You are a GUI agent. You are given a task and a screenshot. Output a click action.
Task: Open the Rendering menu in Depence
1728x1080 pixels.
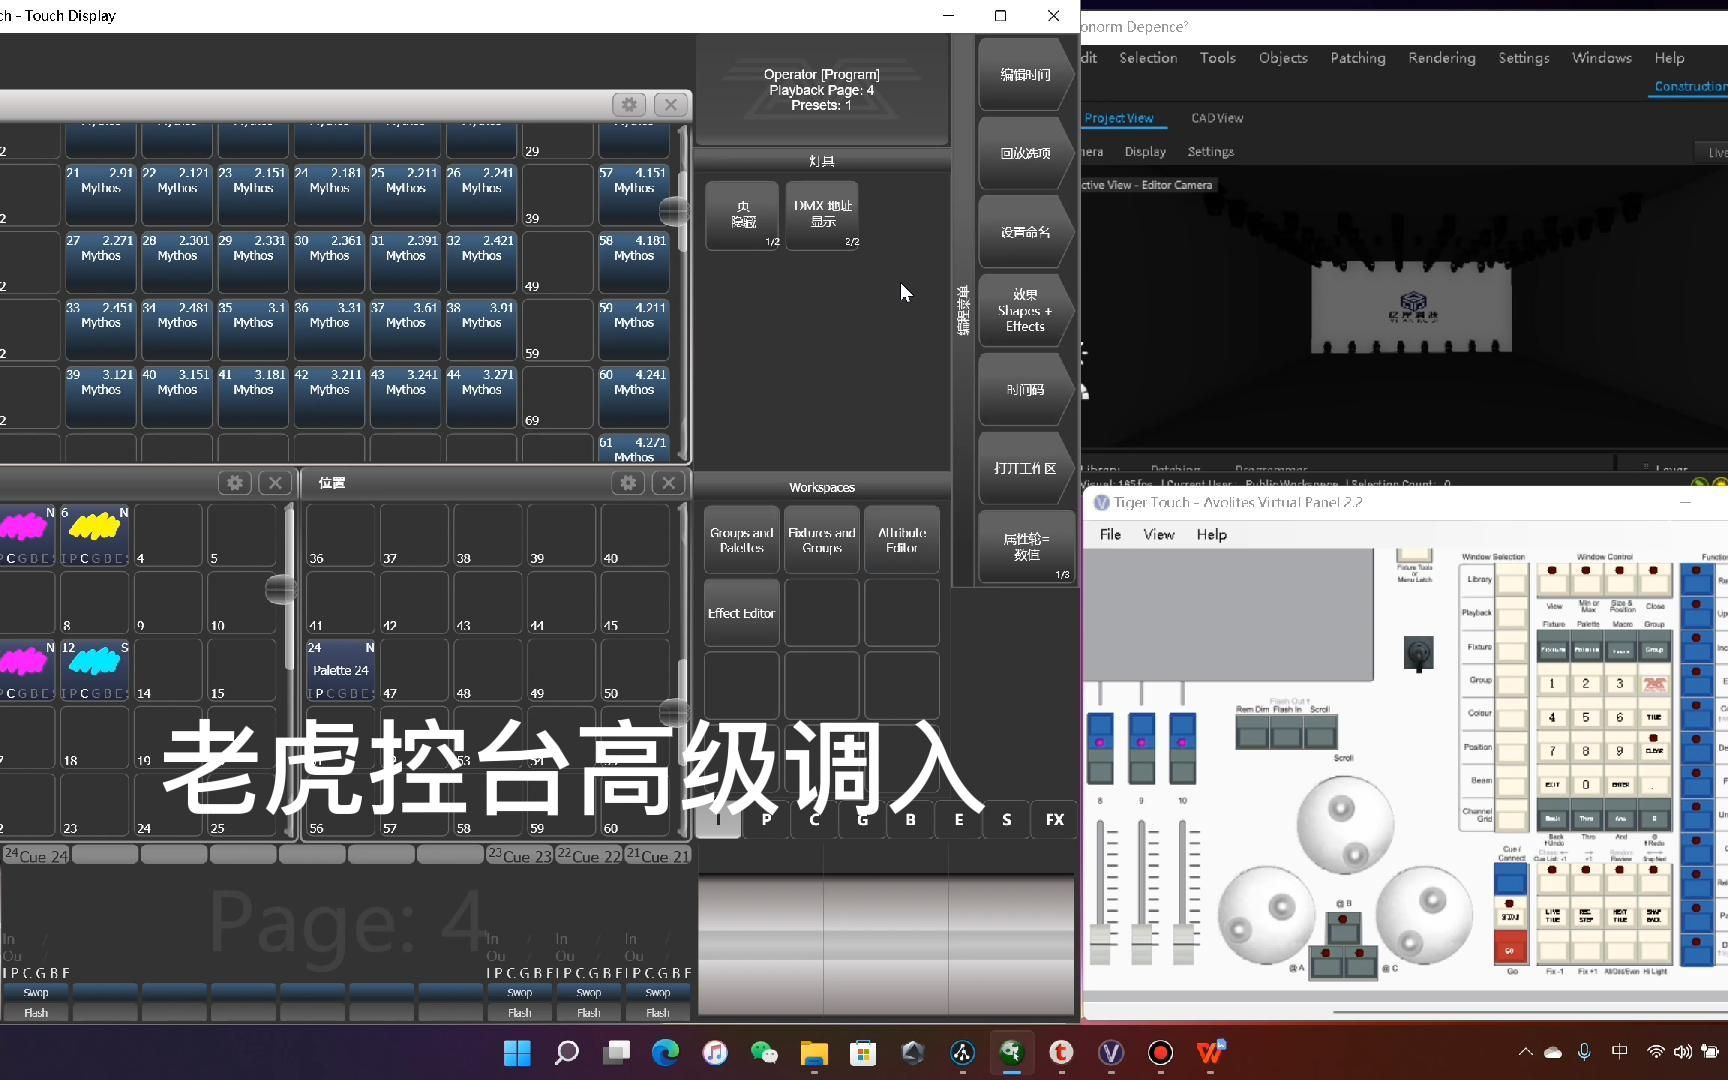[1441, 57]
